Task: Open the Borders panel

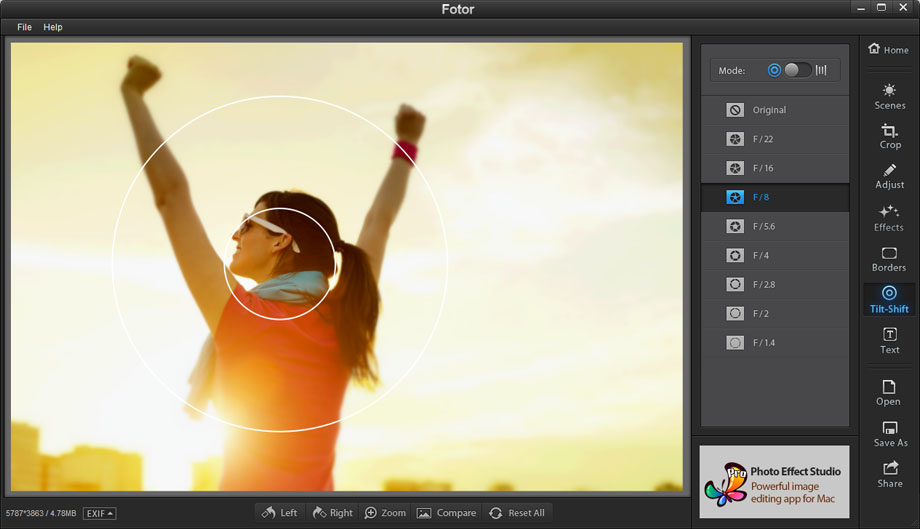Action: click(889, 259)
